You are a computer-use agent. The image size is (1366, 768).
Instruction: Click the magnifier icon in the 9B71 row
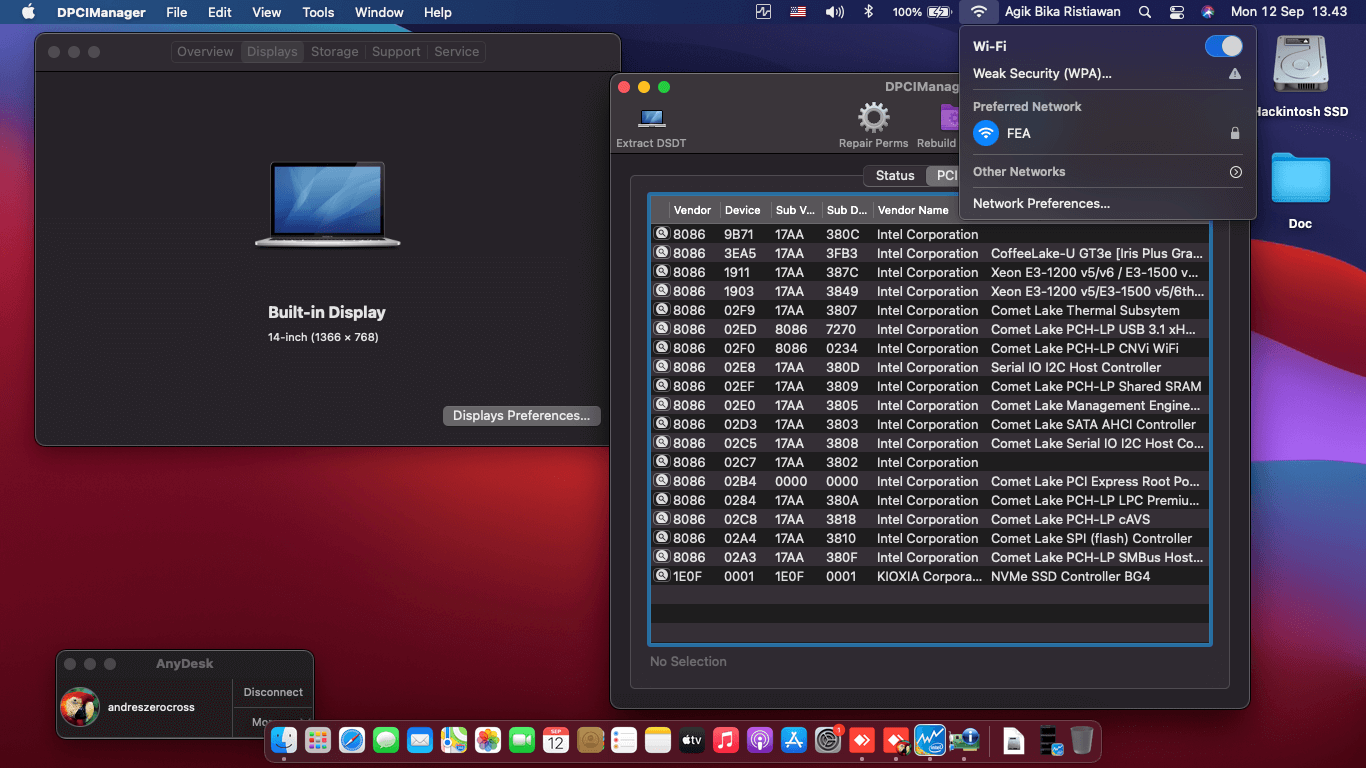point(661,234)
